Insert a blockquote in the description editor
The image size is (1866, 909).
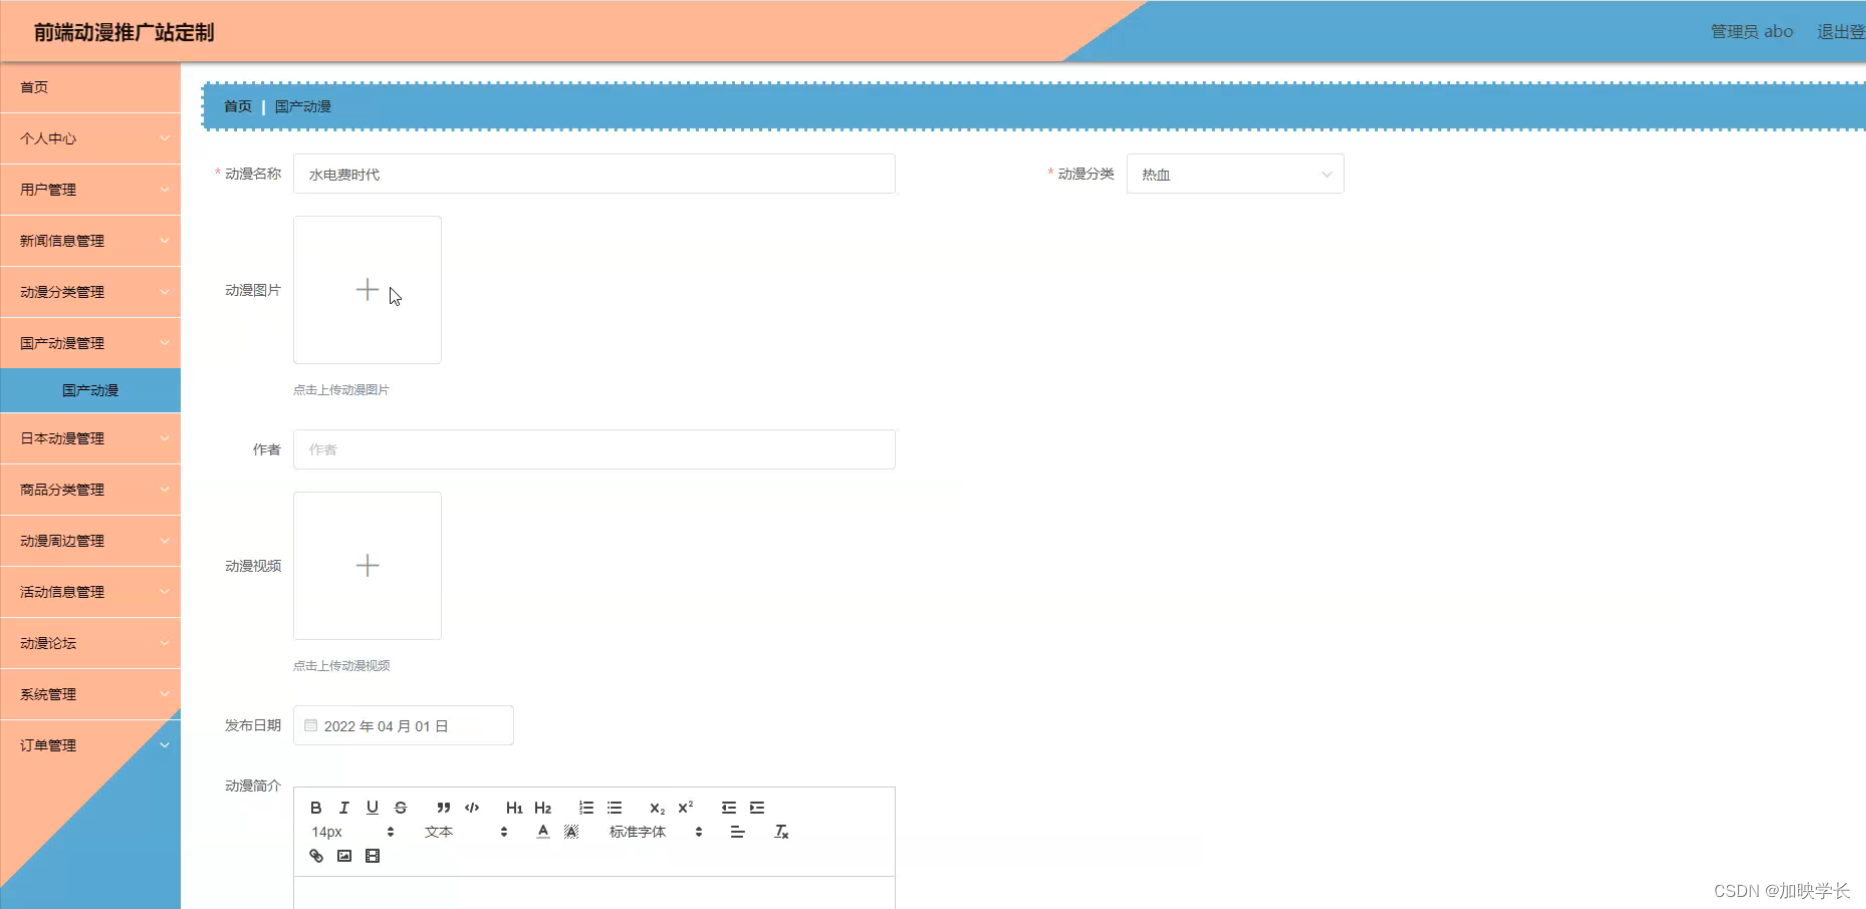[x=443, y=807]
